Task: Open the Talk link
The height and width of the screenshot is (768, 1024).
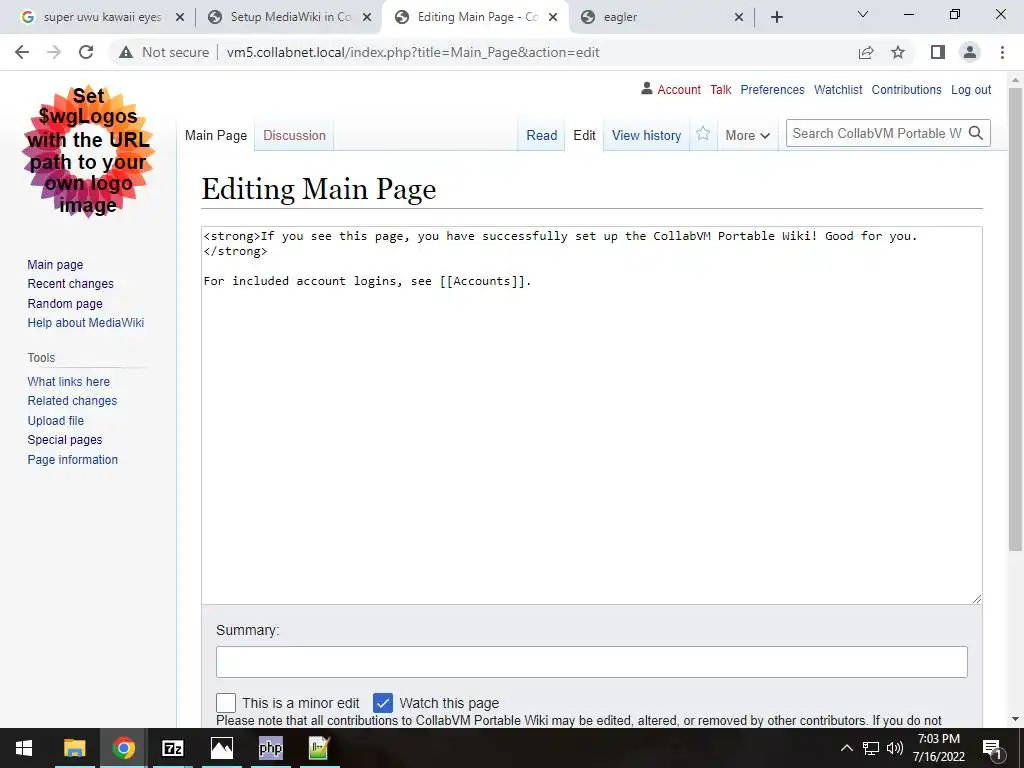Action: [720, 89]
